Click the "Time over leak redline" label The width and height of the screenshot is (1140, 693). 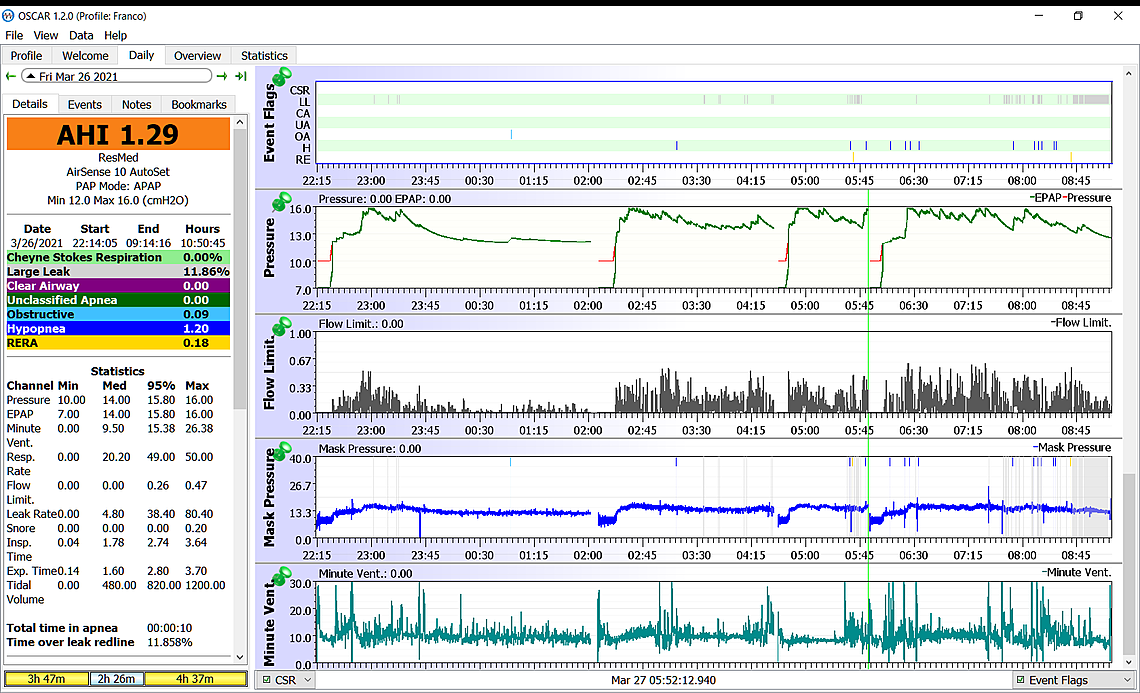click(71, 642)
